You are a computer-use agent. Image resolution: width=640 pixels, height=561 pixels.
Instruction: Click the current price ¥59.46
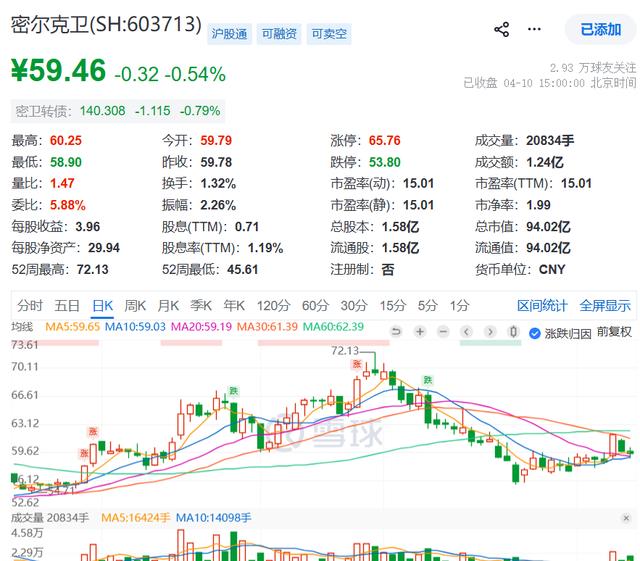pyautogui.click(x=58, y=70)
